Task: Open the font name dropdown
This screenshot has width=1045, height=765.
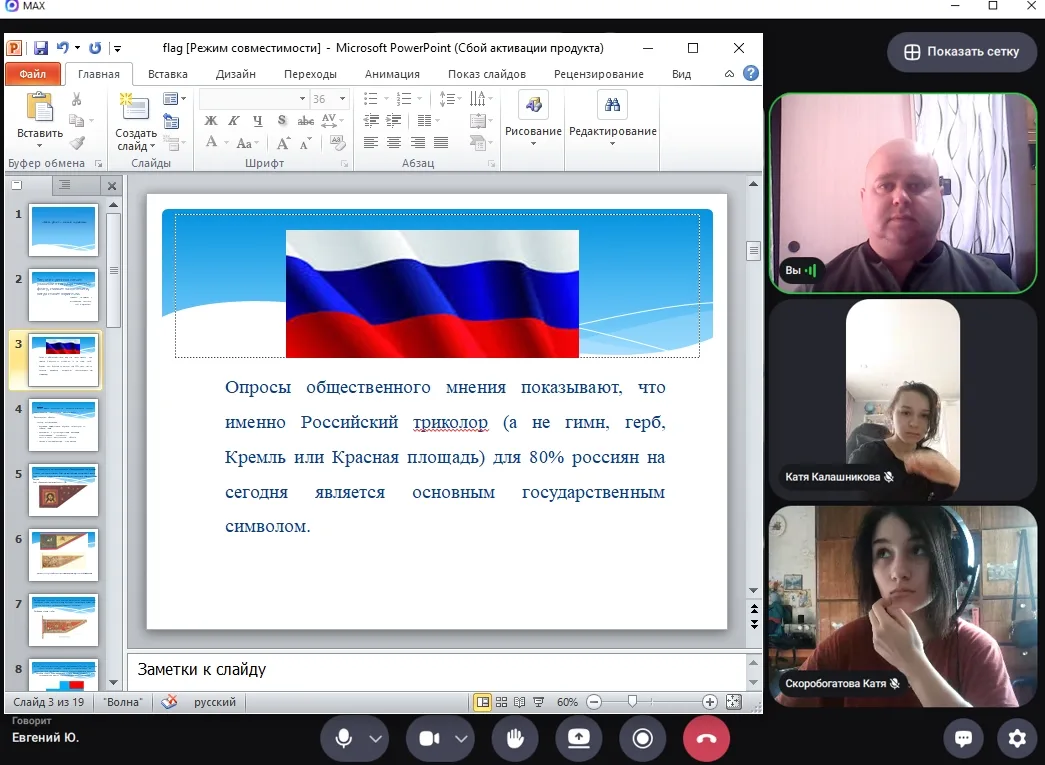Action: [302, 99]
